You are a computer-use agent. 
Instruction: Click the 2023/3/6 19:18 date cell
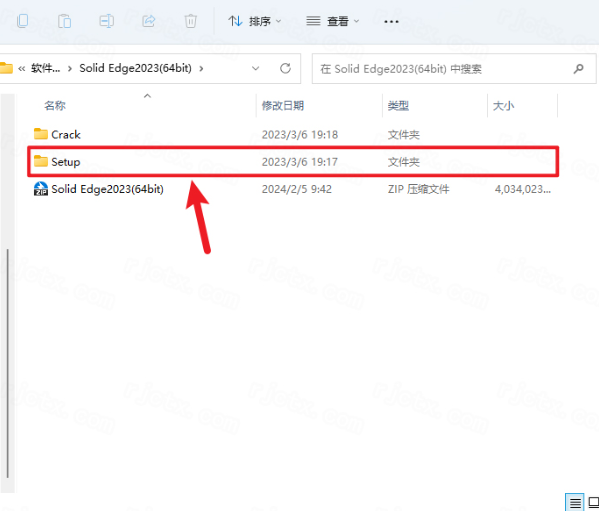click(300, 134)
